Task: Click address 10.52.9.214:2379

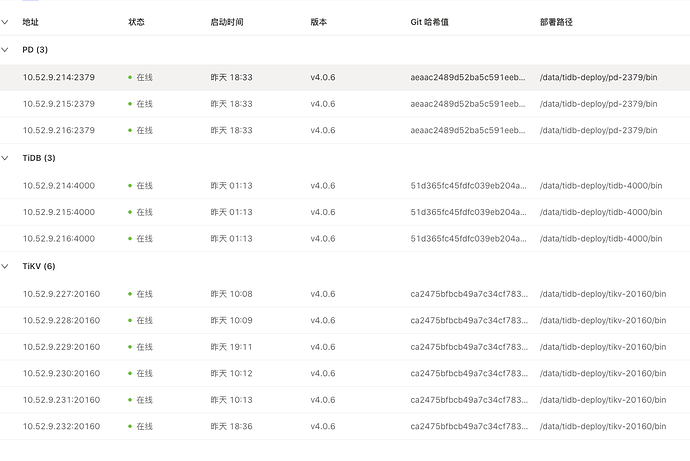Action: (59, 77)
